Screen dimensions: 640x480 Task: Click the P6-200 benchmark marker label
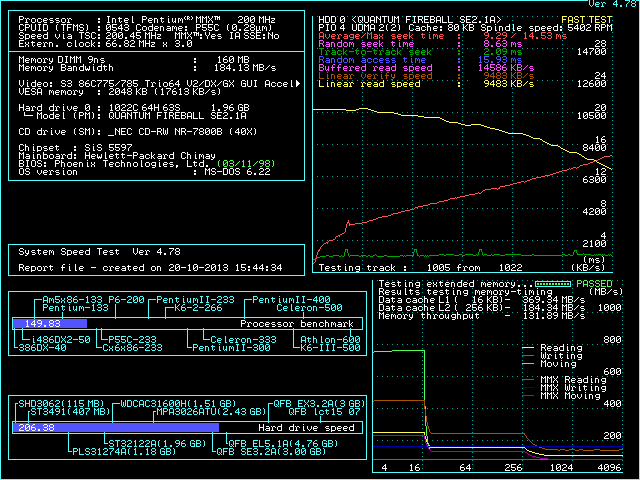[126, 300]
